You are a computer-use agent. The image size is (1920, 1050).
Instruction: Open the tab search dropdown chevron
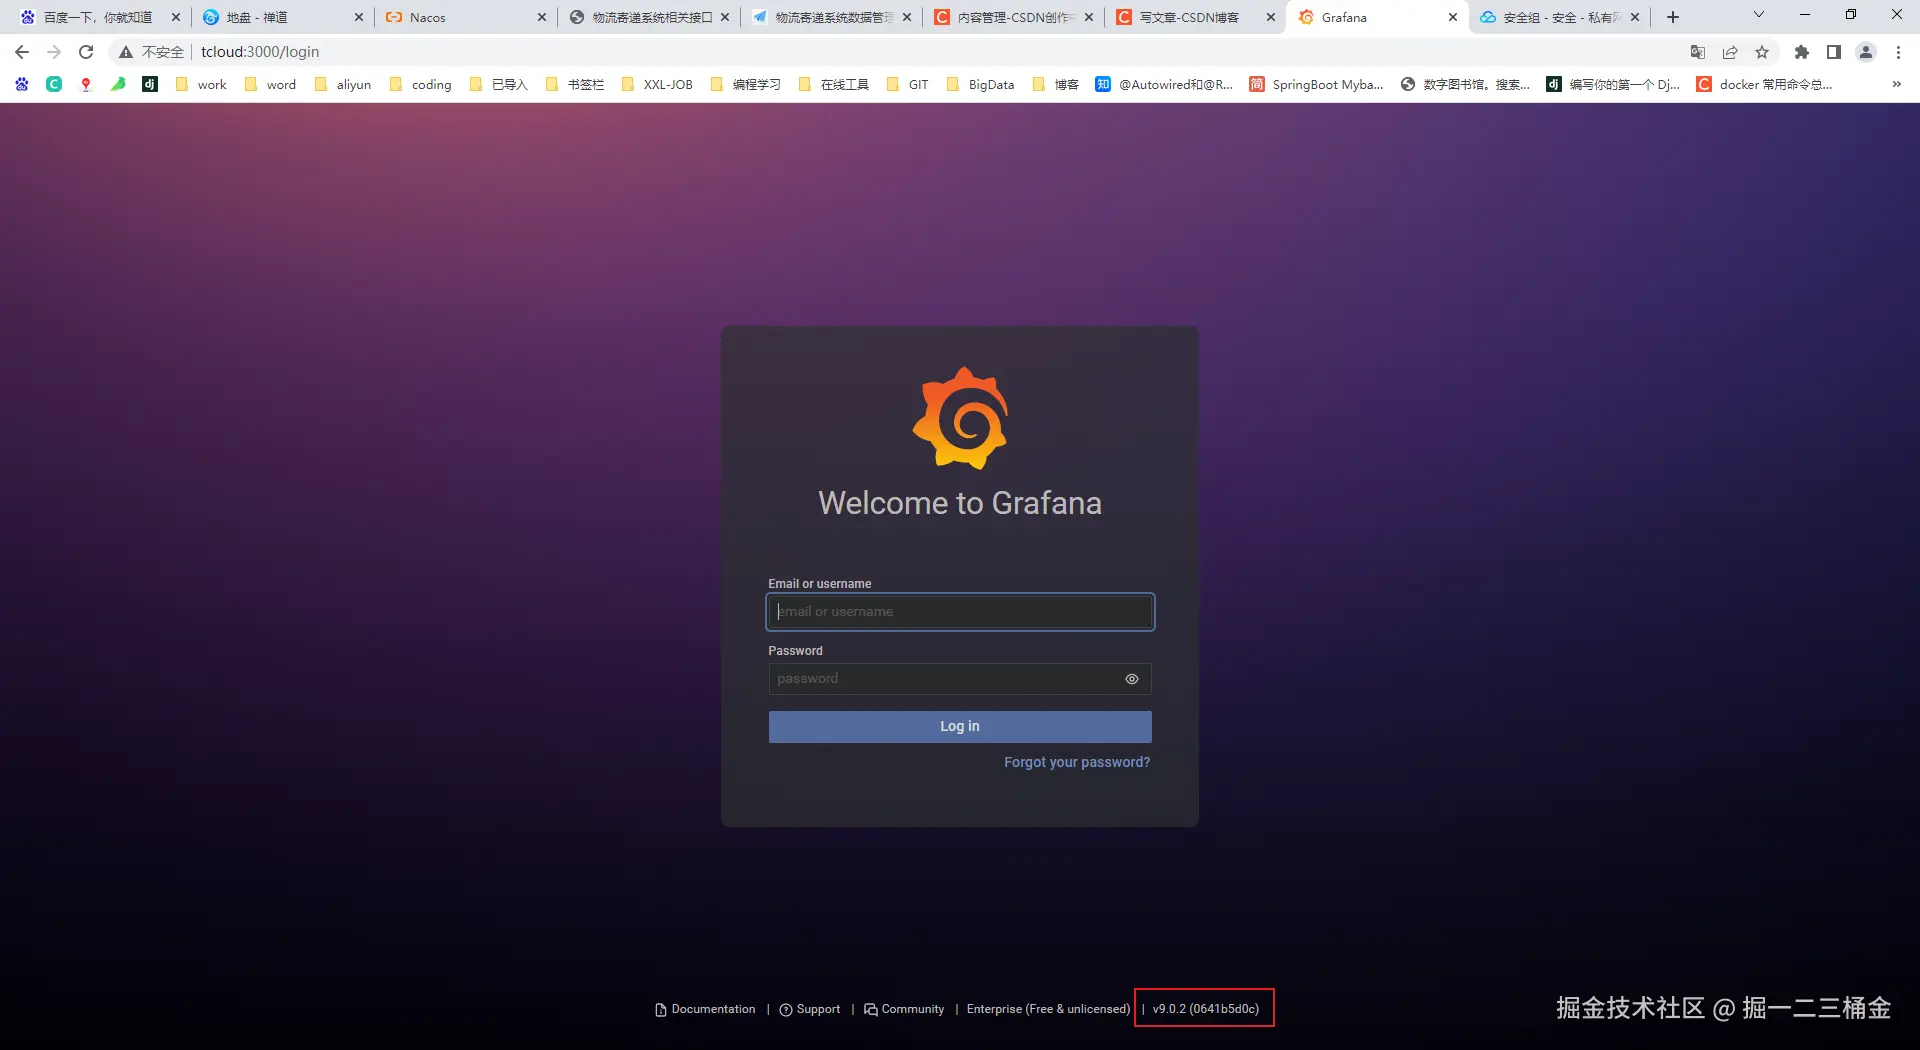(1759, 15)
